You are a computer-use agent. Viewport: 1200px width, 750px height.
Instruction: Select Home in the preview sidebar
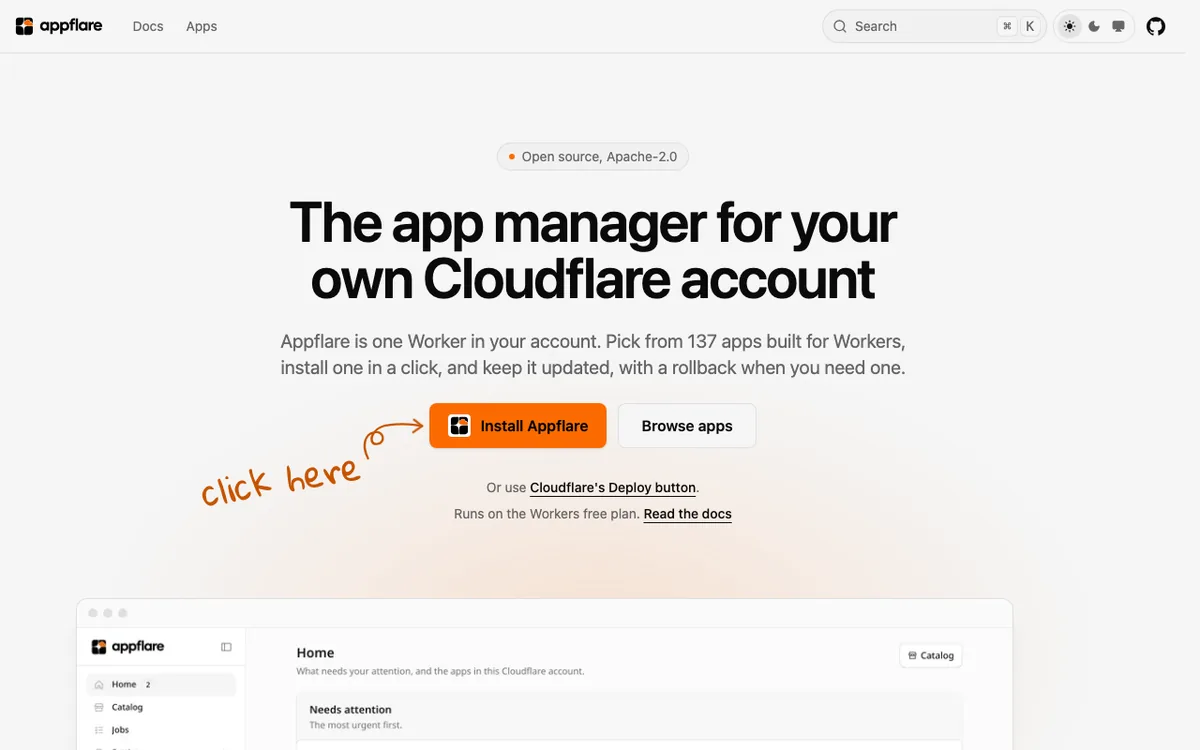[x=161, y=685]
